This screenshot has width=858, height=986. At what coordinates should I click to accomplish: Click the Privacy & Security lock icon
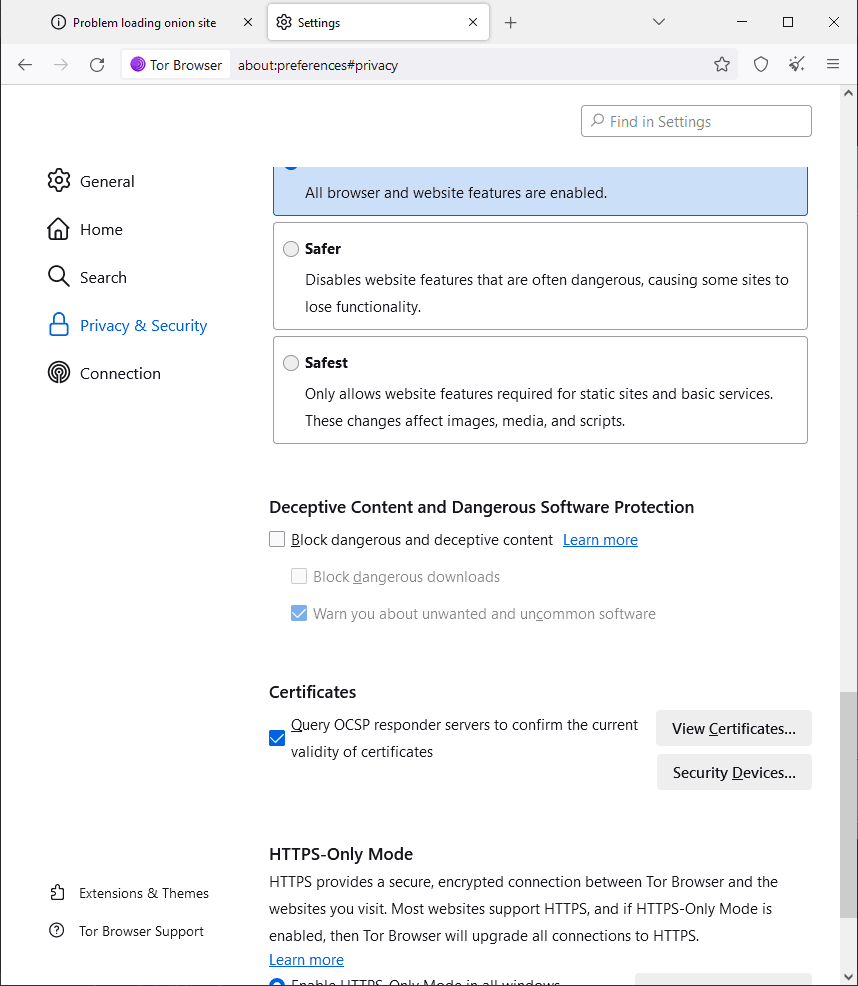pos(58,324)
